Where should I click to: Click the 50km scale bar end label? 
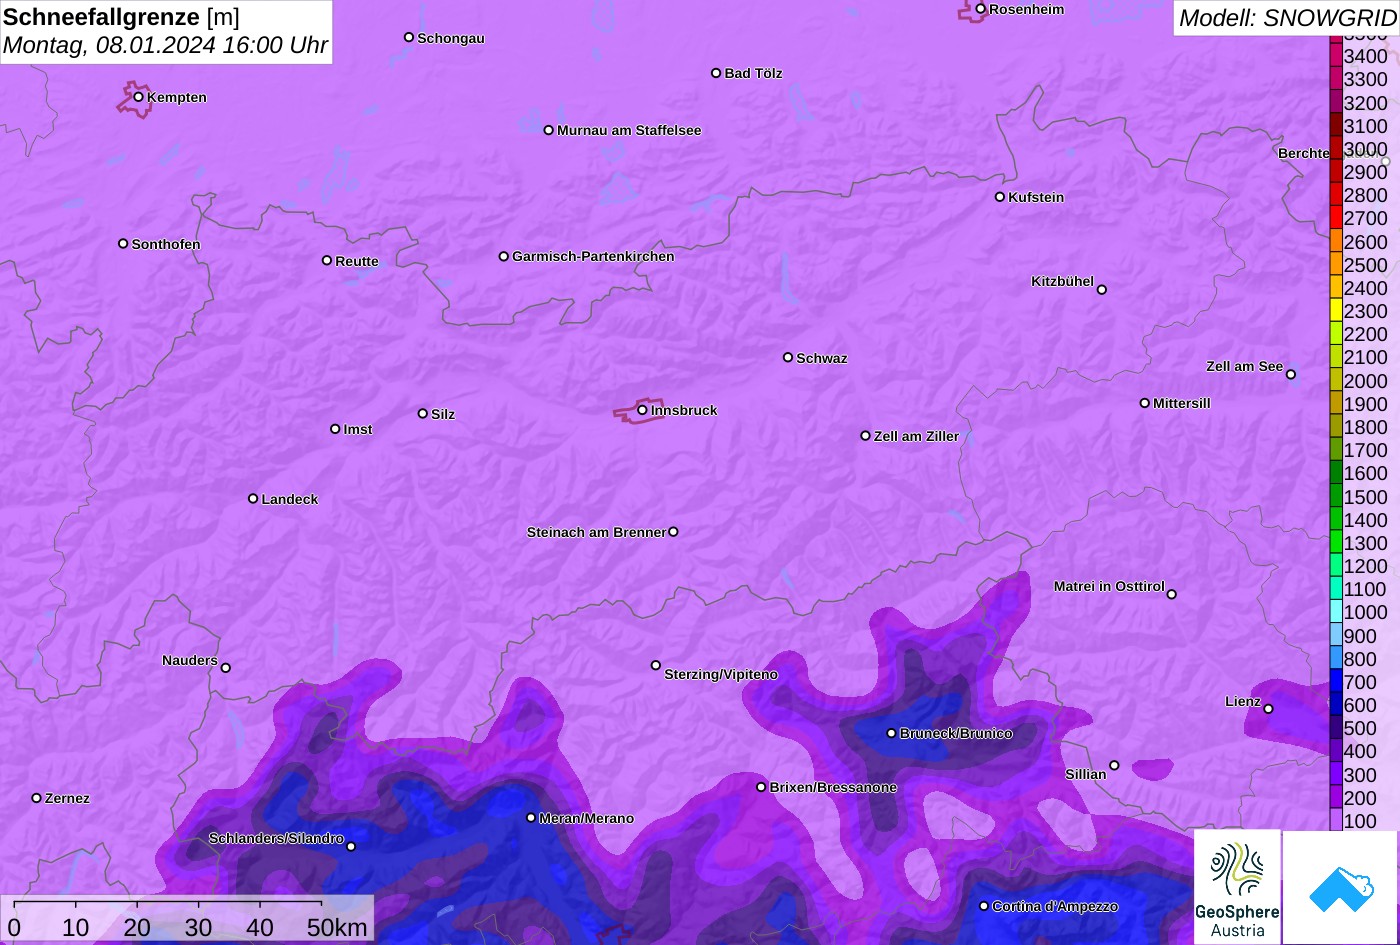click(337, 927)
